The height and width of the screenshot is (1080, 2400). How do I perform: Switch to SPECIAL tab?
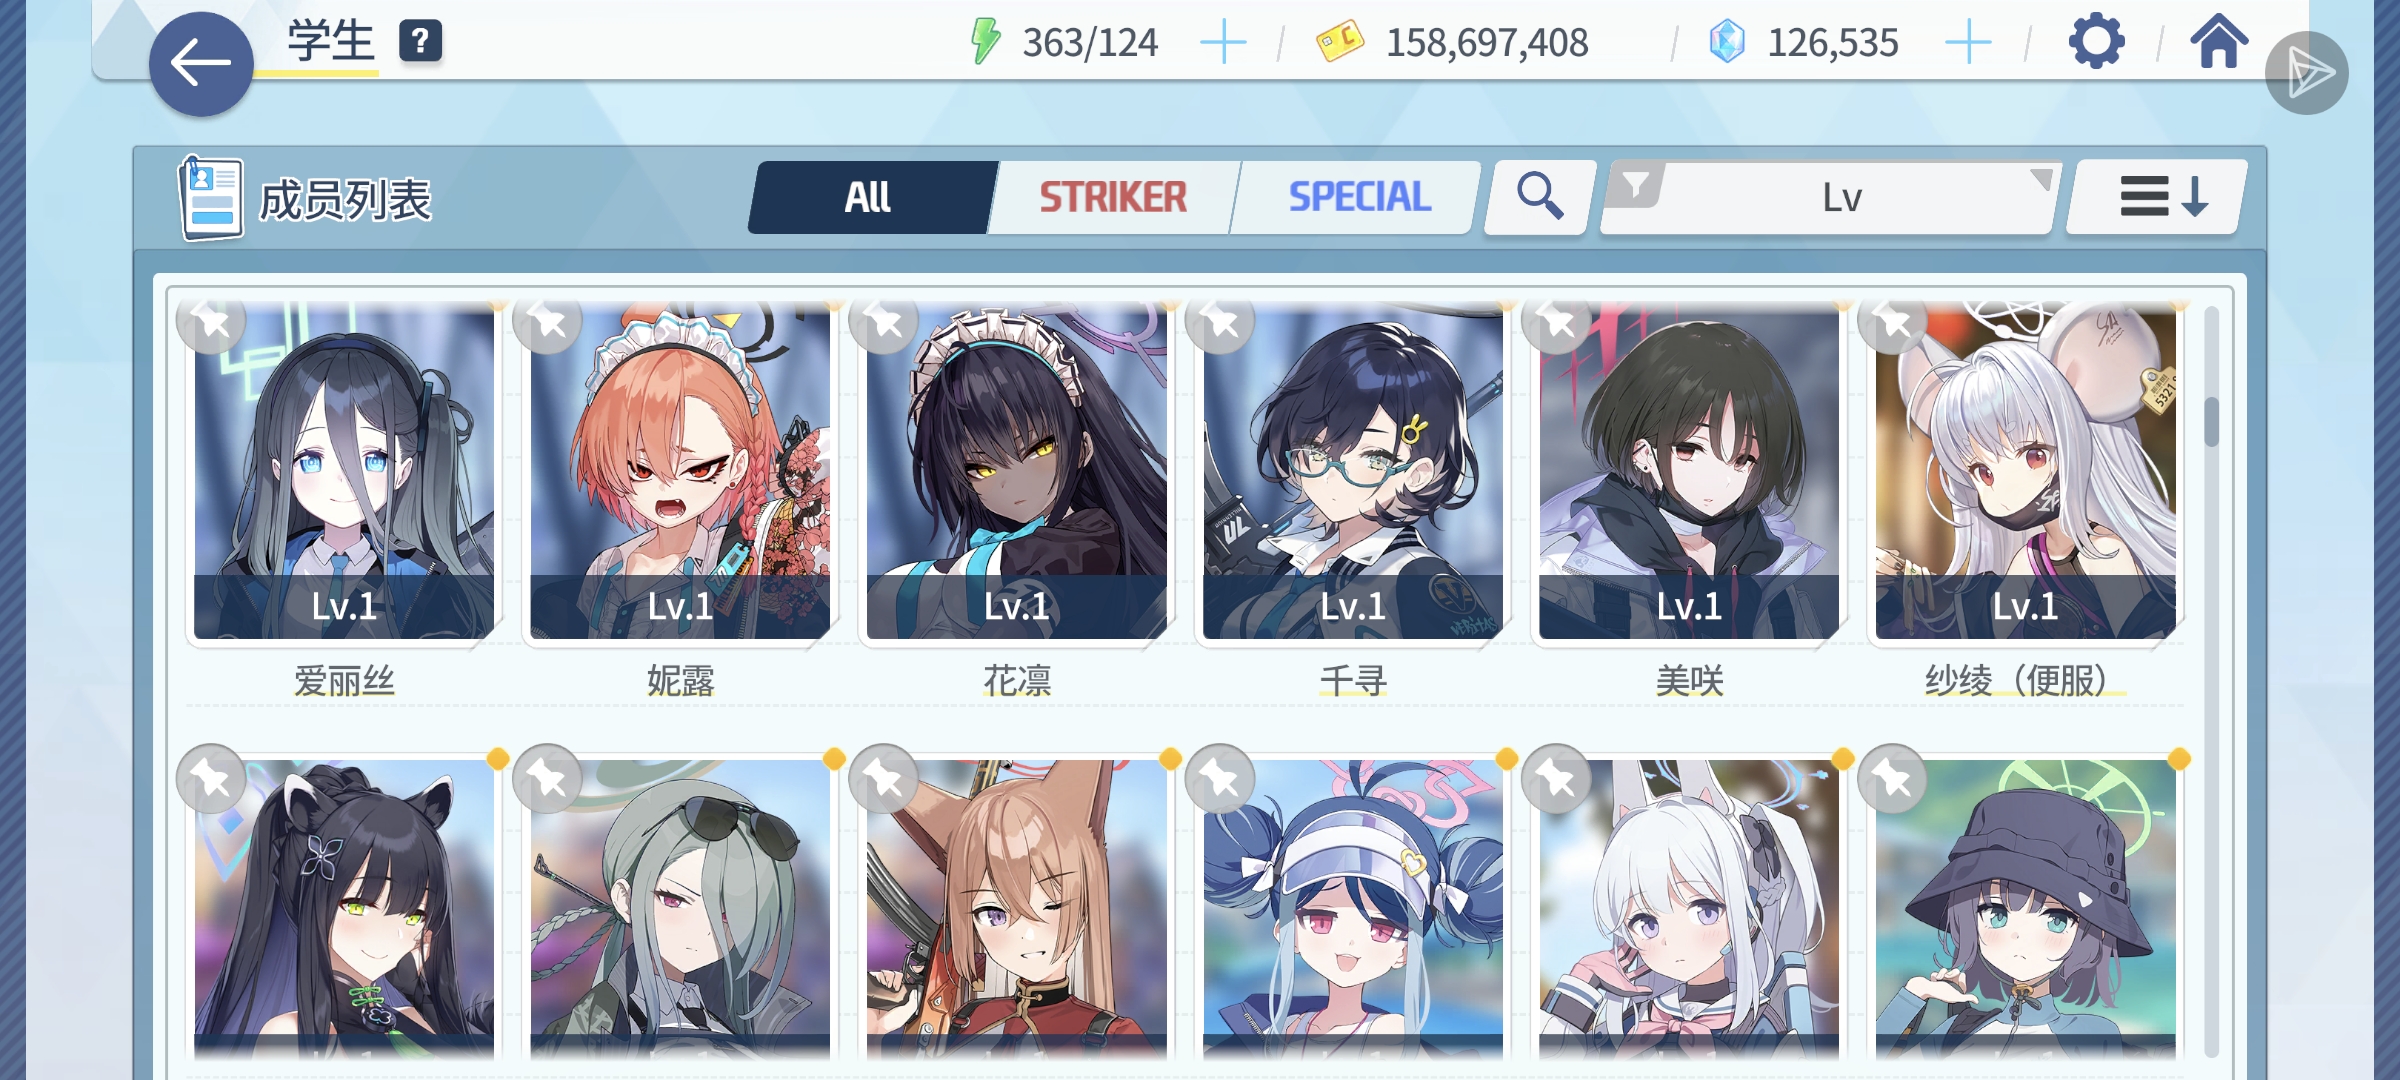coord(1359,197)
